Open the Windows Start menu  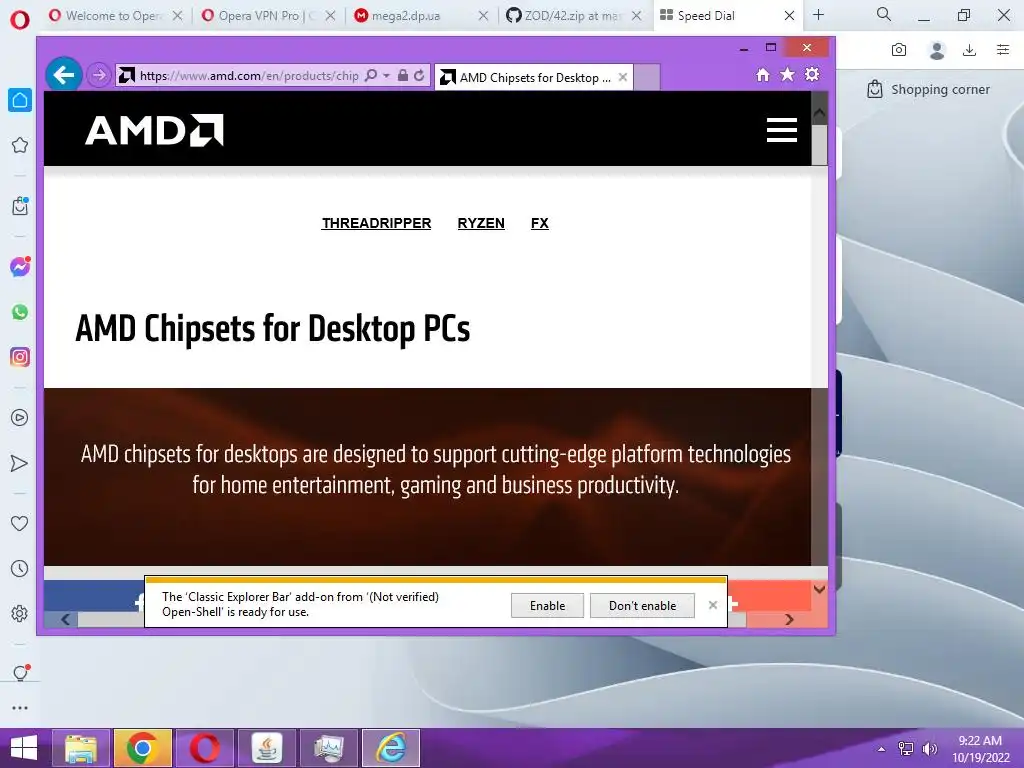[x=24, y=748]
